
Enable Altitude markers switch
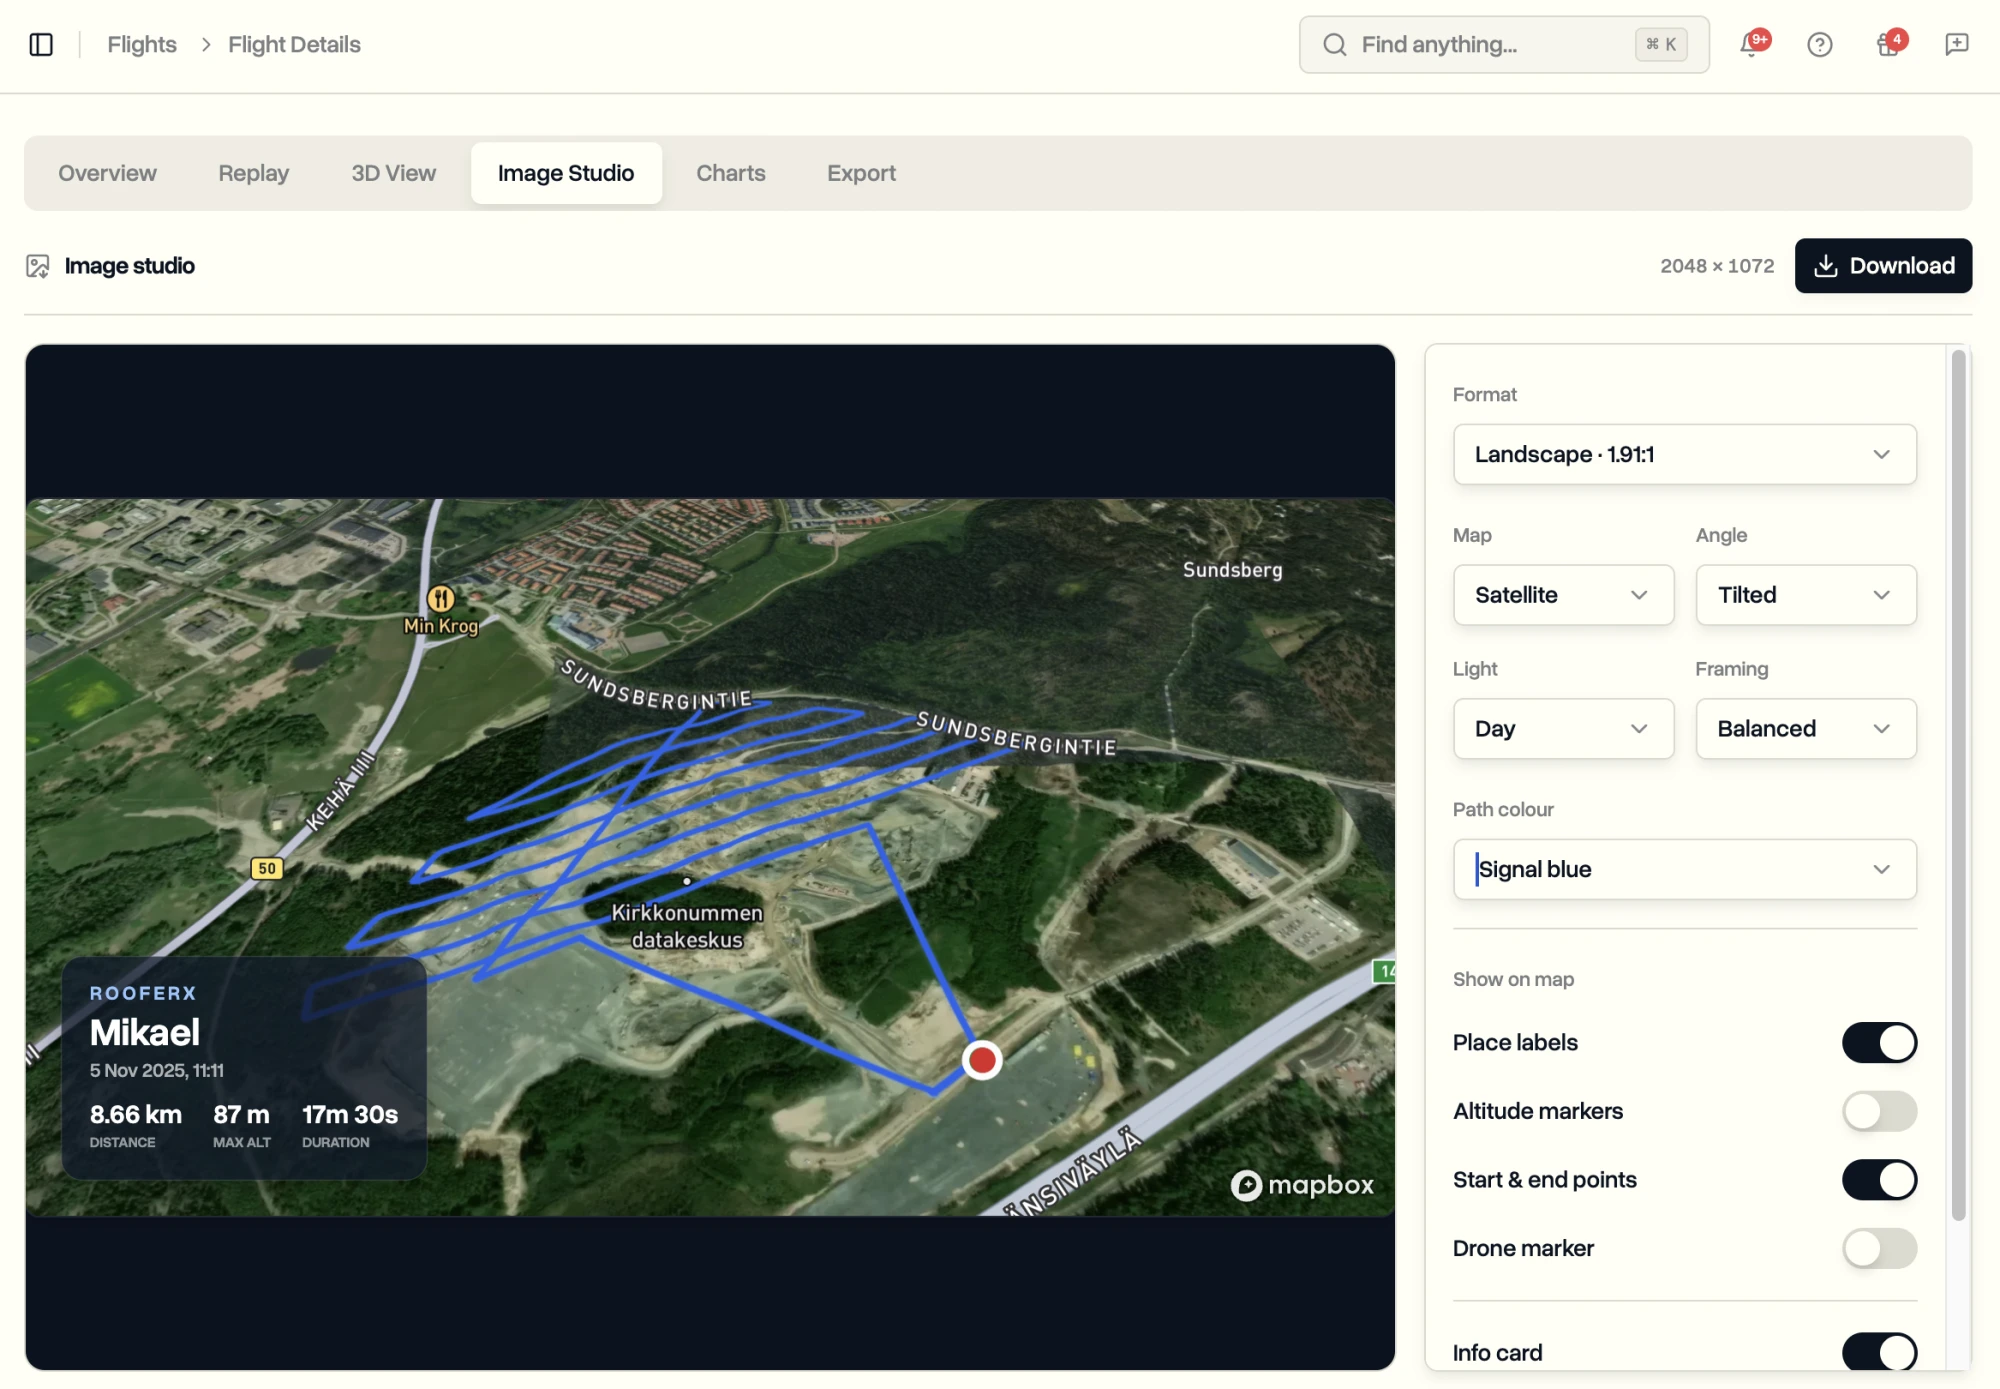pyautogui.click(x=1879, y=1111)
